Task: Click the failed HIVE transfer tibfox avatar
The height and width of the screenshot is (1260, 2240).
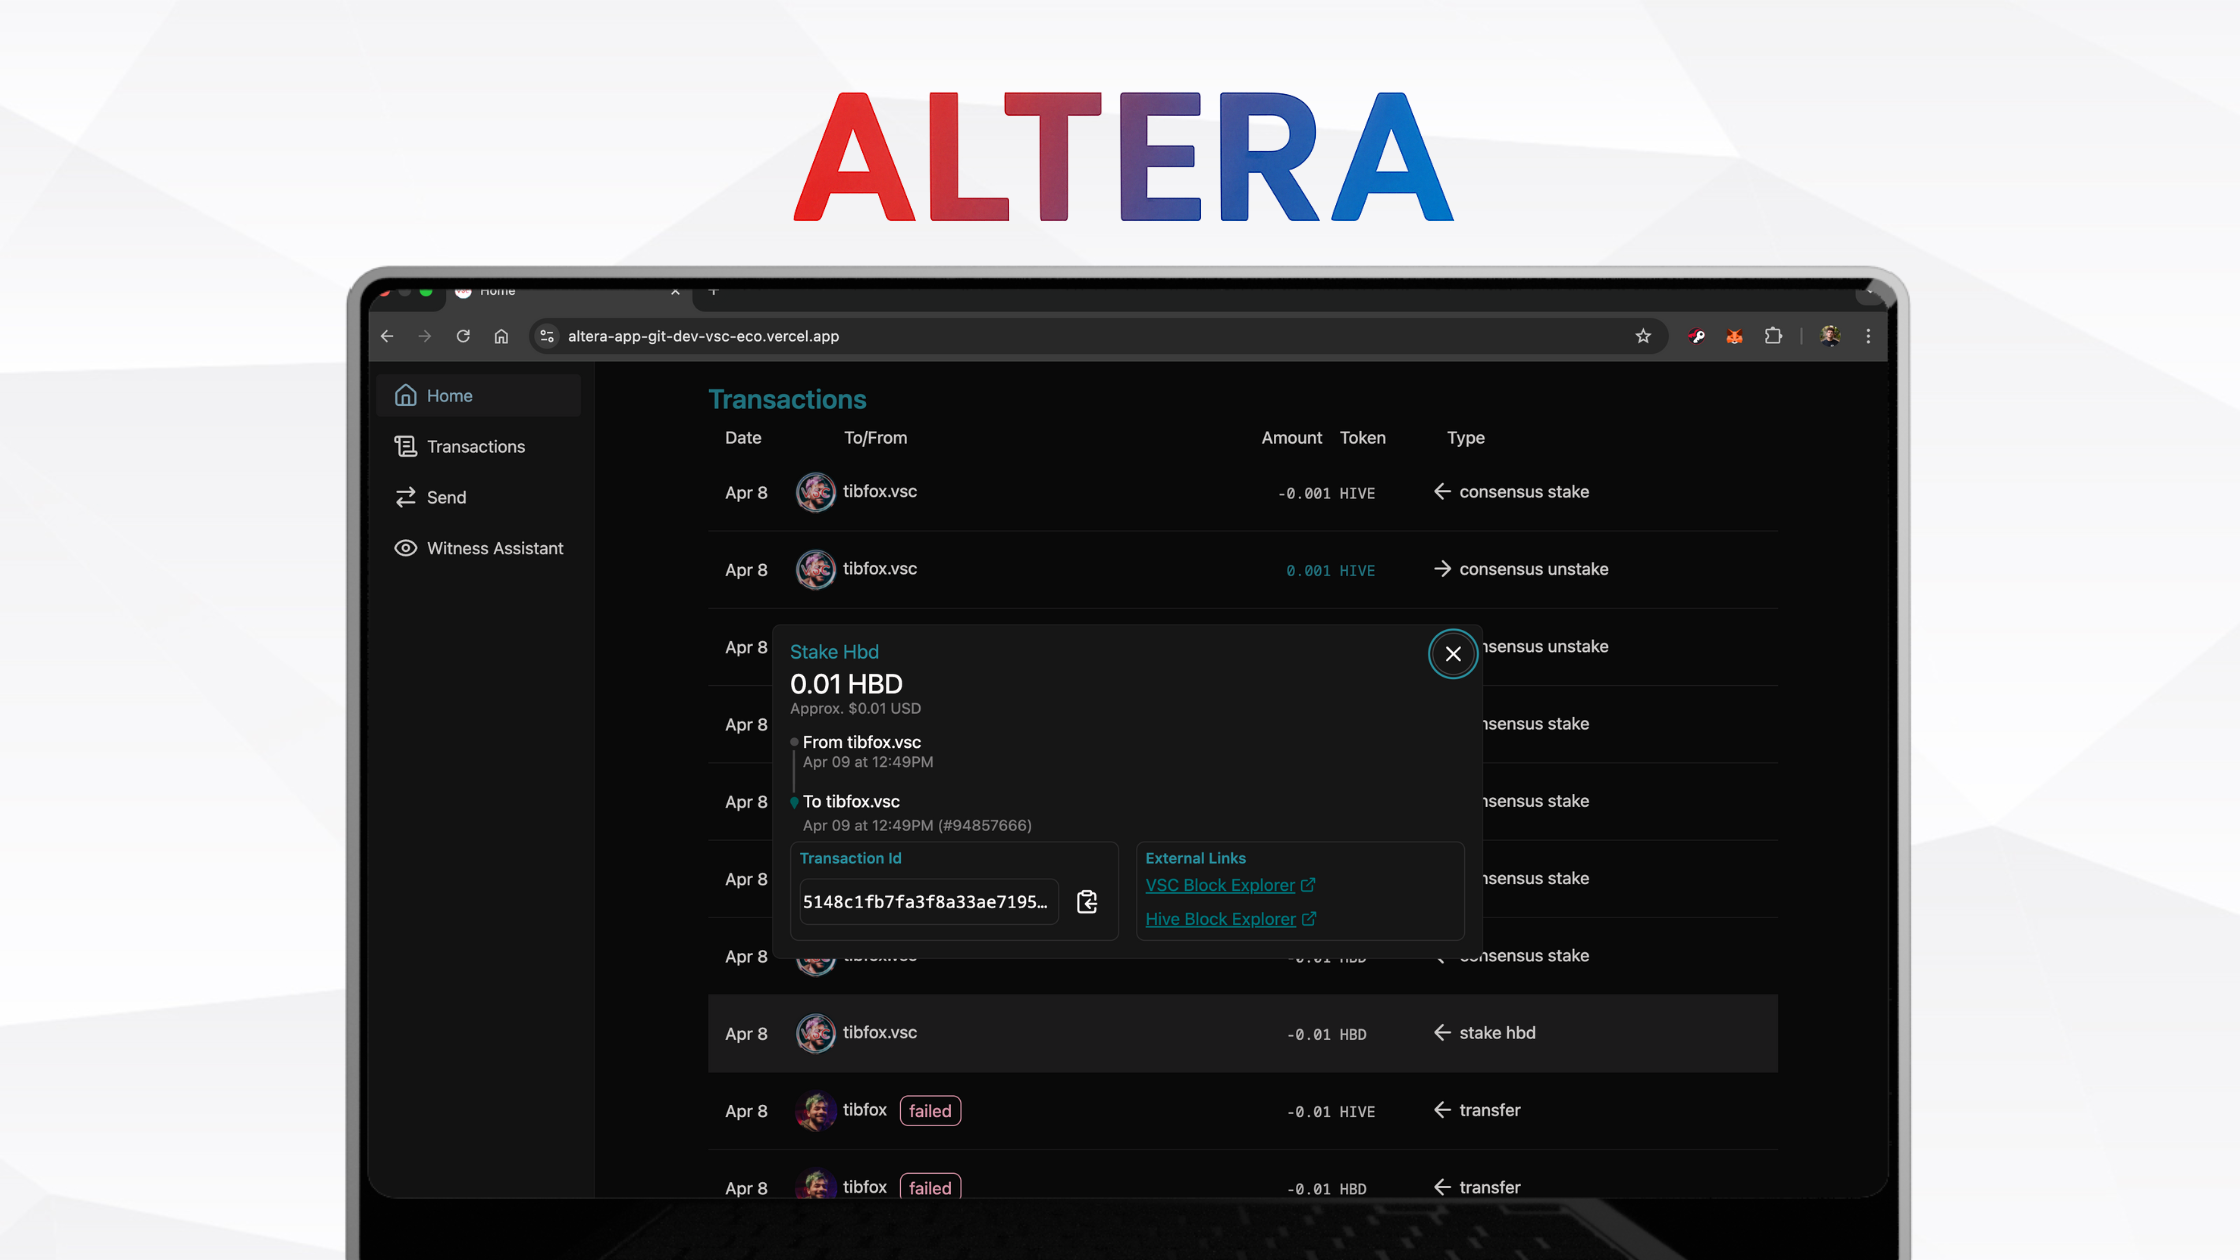Action: (815, 1111)
